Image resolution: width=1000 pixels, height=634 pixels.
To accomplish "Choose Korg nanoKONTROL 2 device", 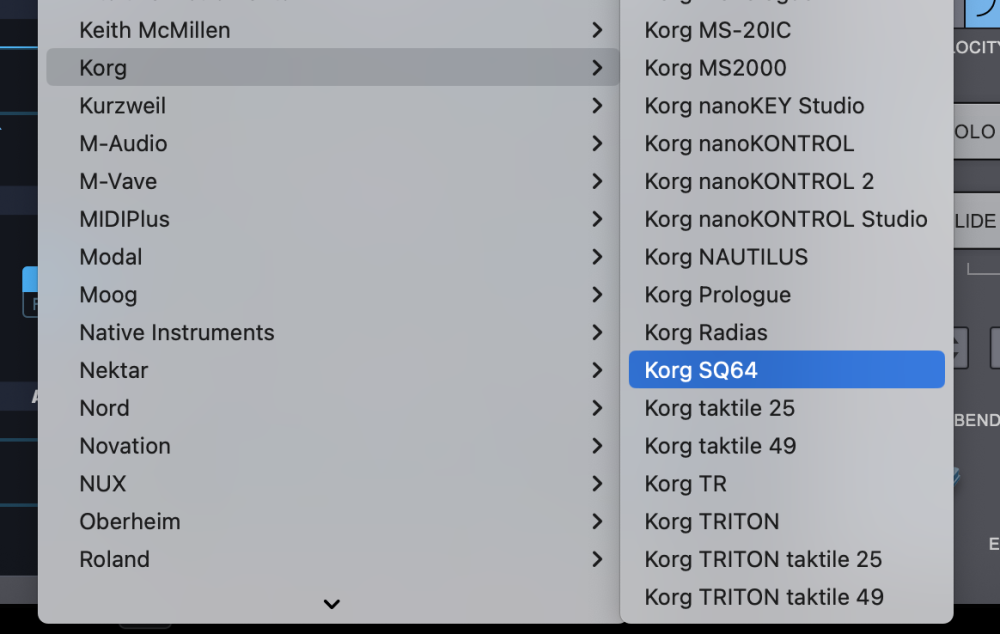I will tap(759, 181).
